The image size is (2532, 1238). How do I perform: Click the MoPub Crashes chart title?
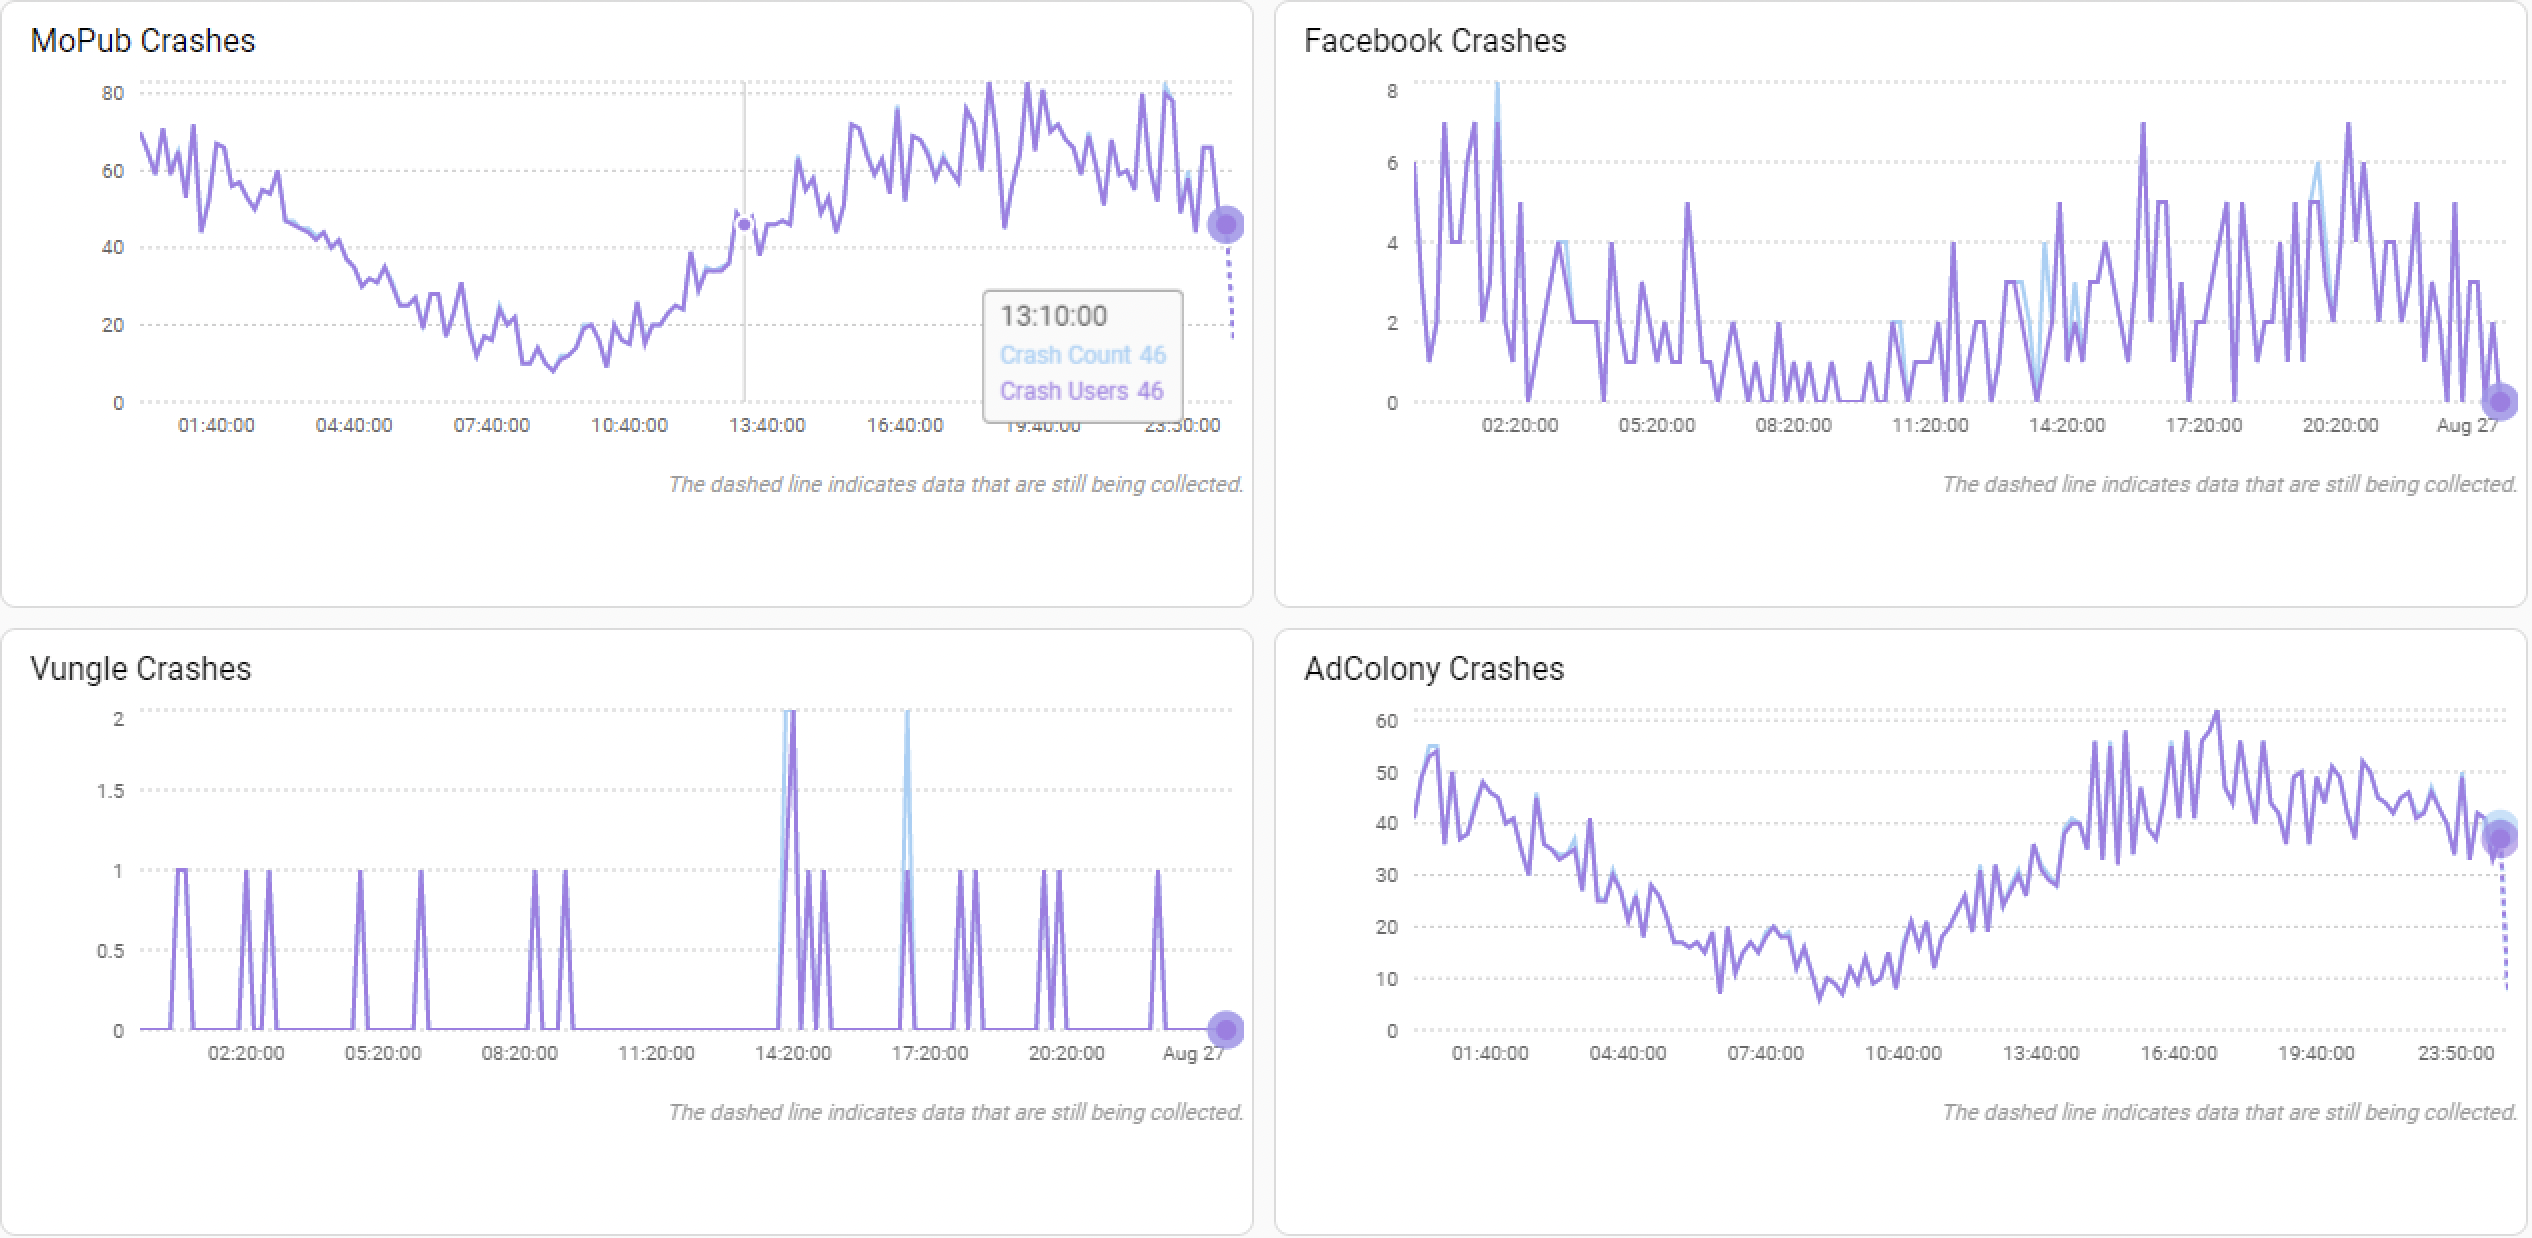click(143, 41)
